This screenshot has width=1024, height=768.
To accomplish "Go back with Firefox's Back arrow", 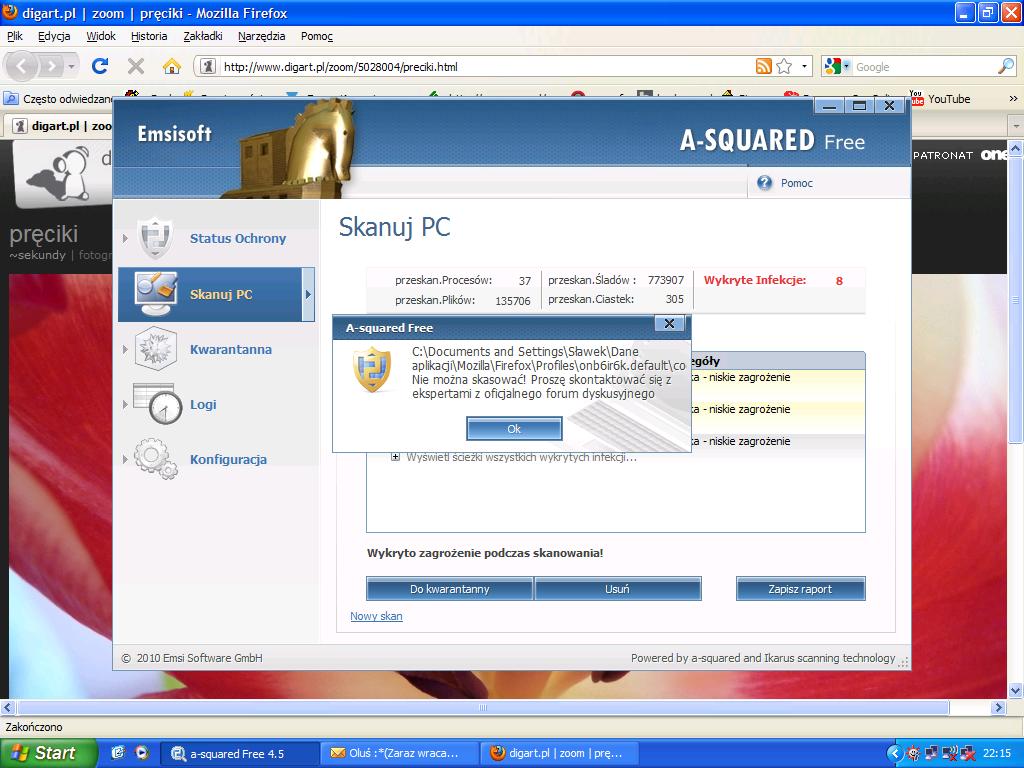I will click(x=21, y=66).
